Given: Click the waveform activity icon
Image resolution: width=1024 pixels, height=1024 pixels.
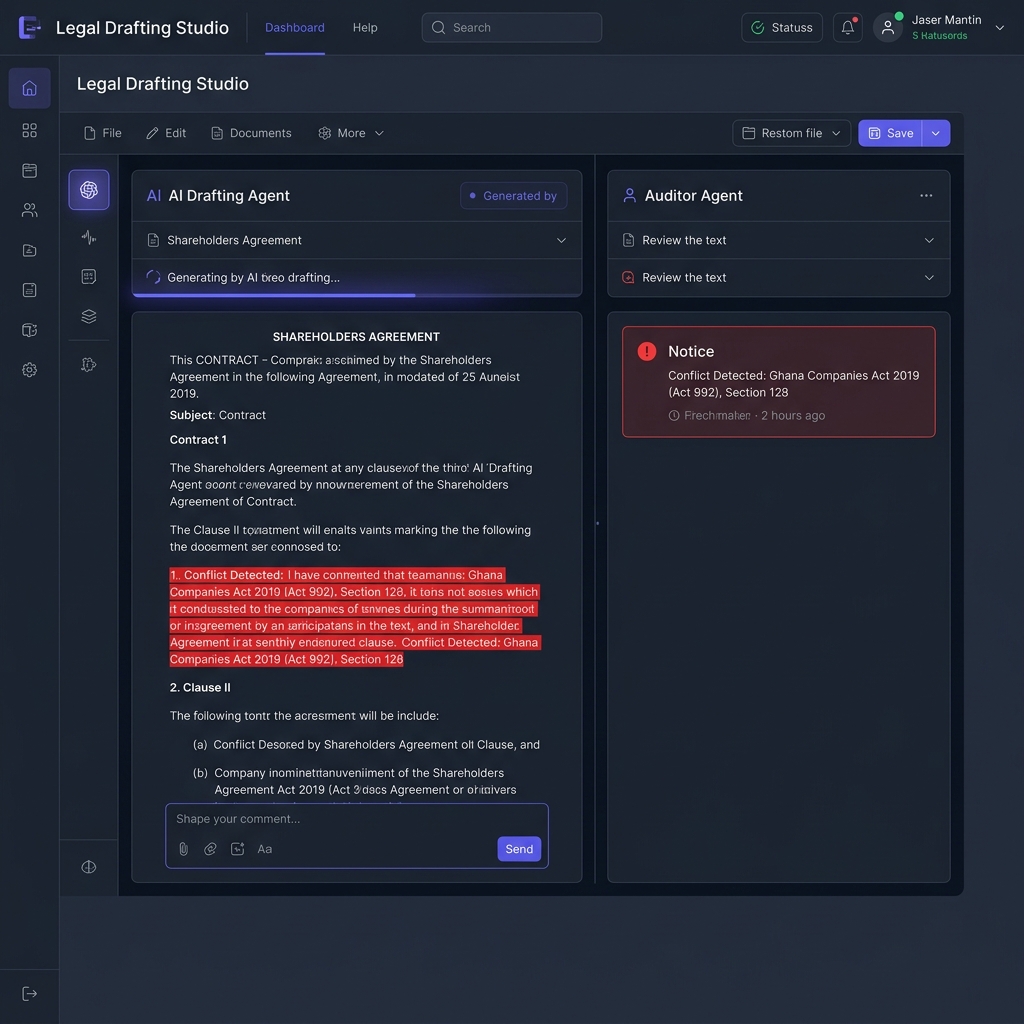Looking at the screenshot, I should point(89,237).
